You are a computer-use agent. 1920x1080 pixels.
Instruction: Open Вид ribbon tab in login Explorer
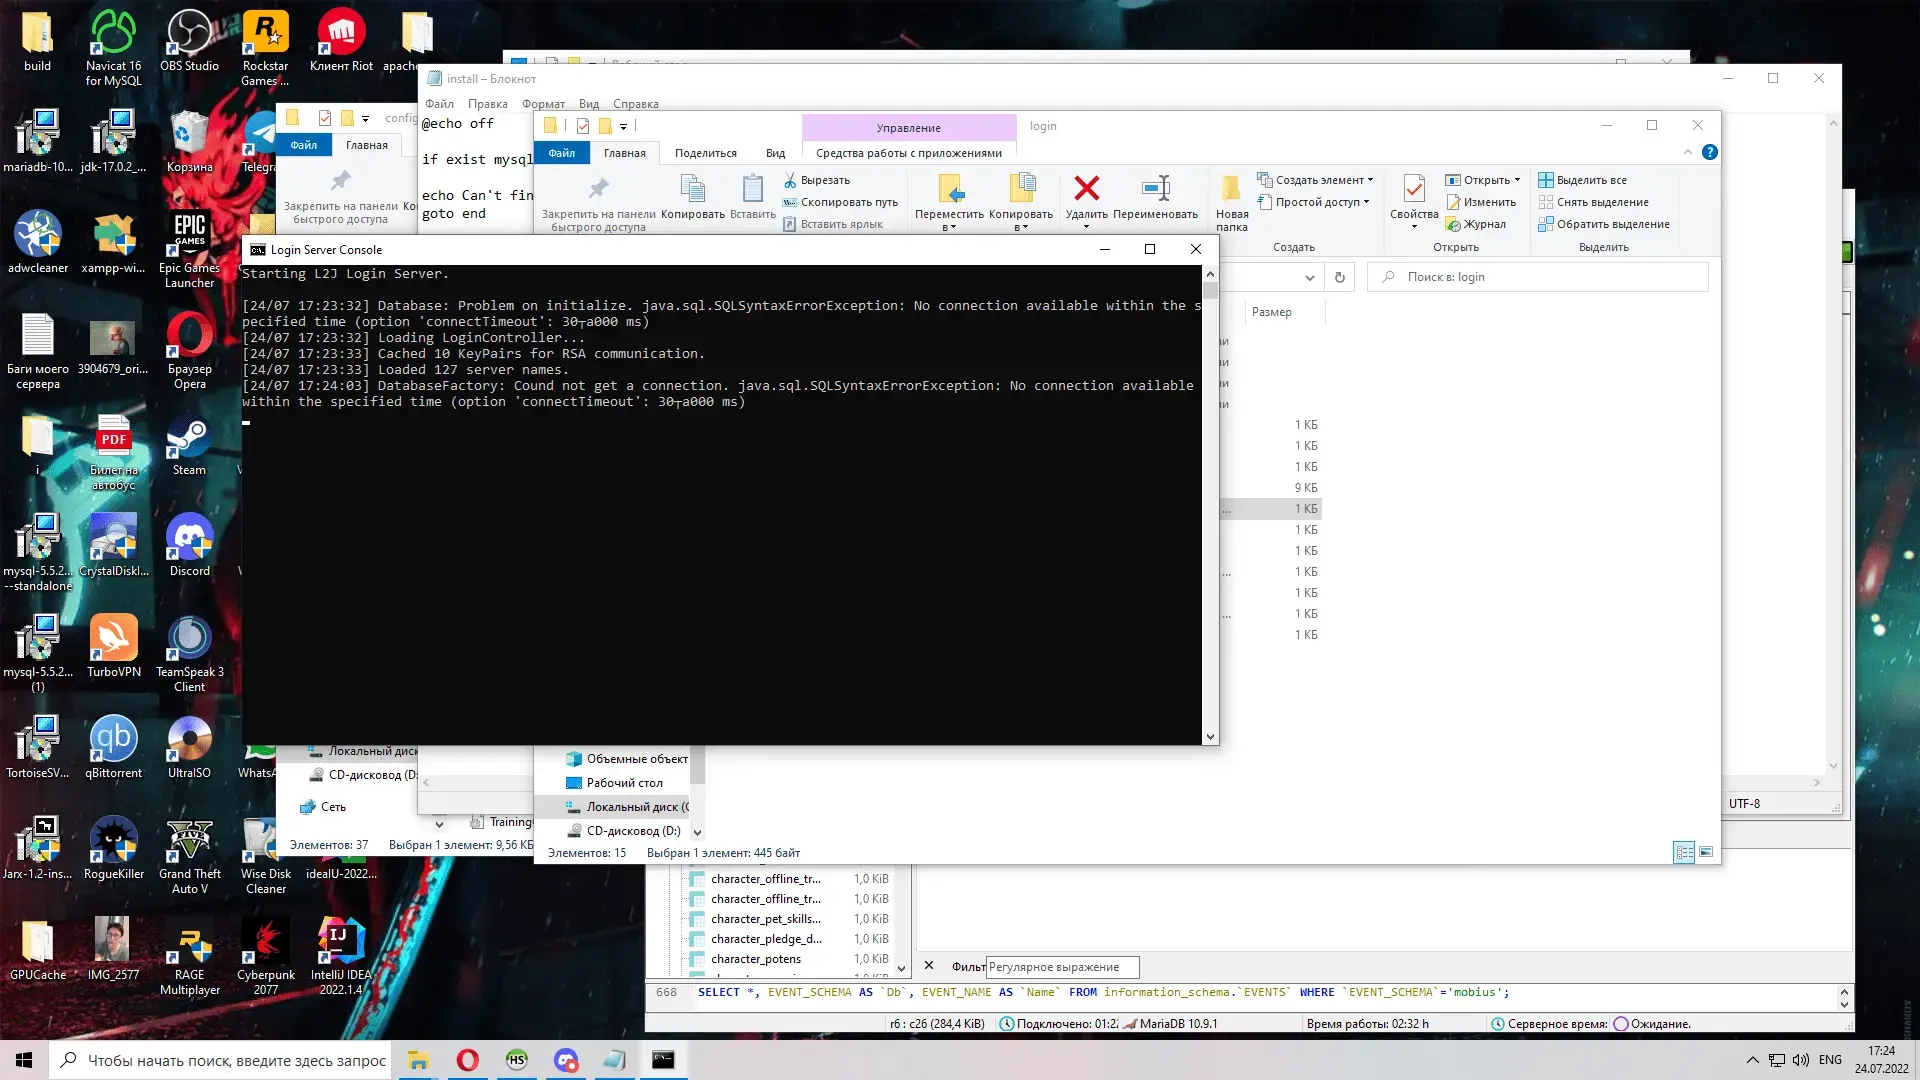tap(775, 153)
